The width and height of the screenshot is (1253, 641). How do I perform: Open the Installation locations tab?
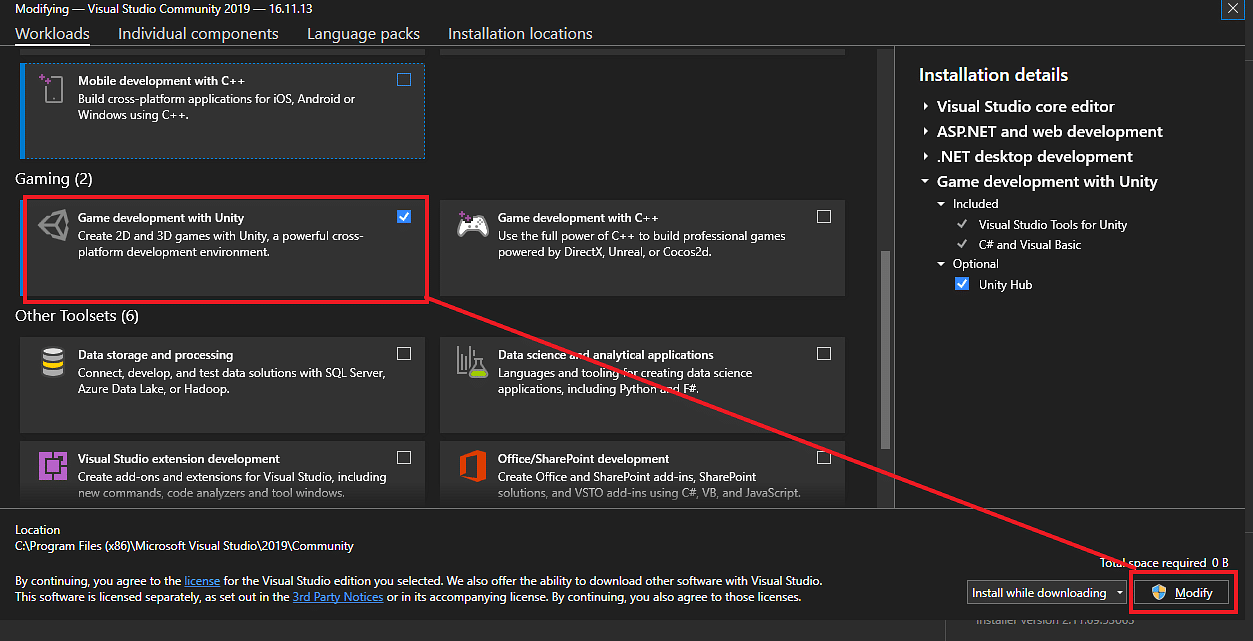click(520, 33)
